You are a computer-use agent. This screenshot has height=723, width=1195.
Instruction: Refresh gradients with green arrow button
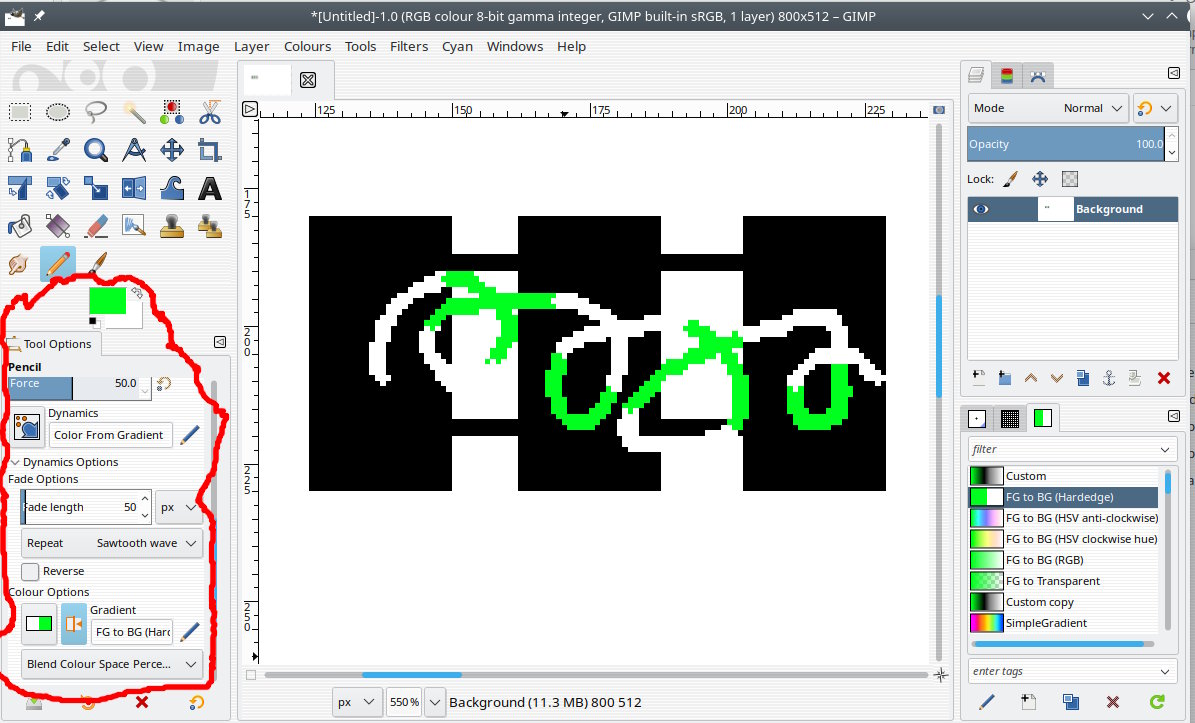tap(1157, 702)
